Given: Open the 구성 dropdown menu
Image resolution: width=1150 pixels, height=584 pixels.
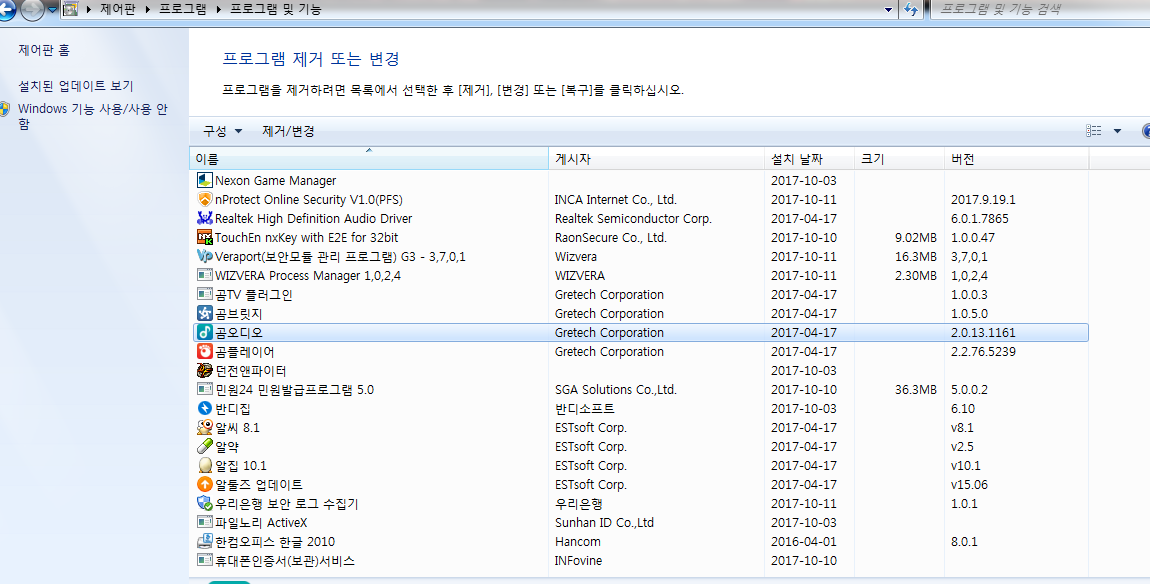Looking at the screenshot, I should coord(222,131).
